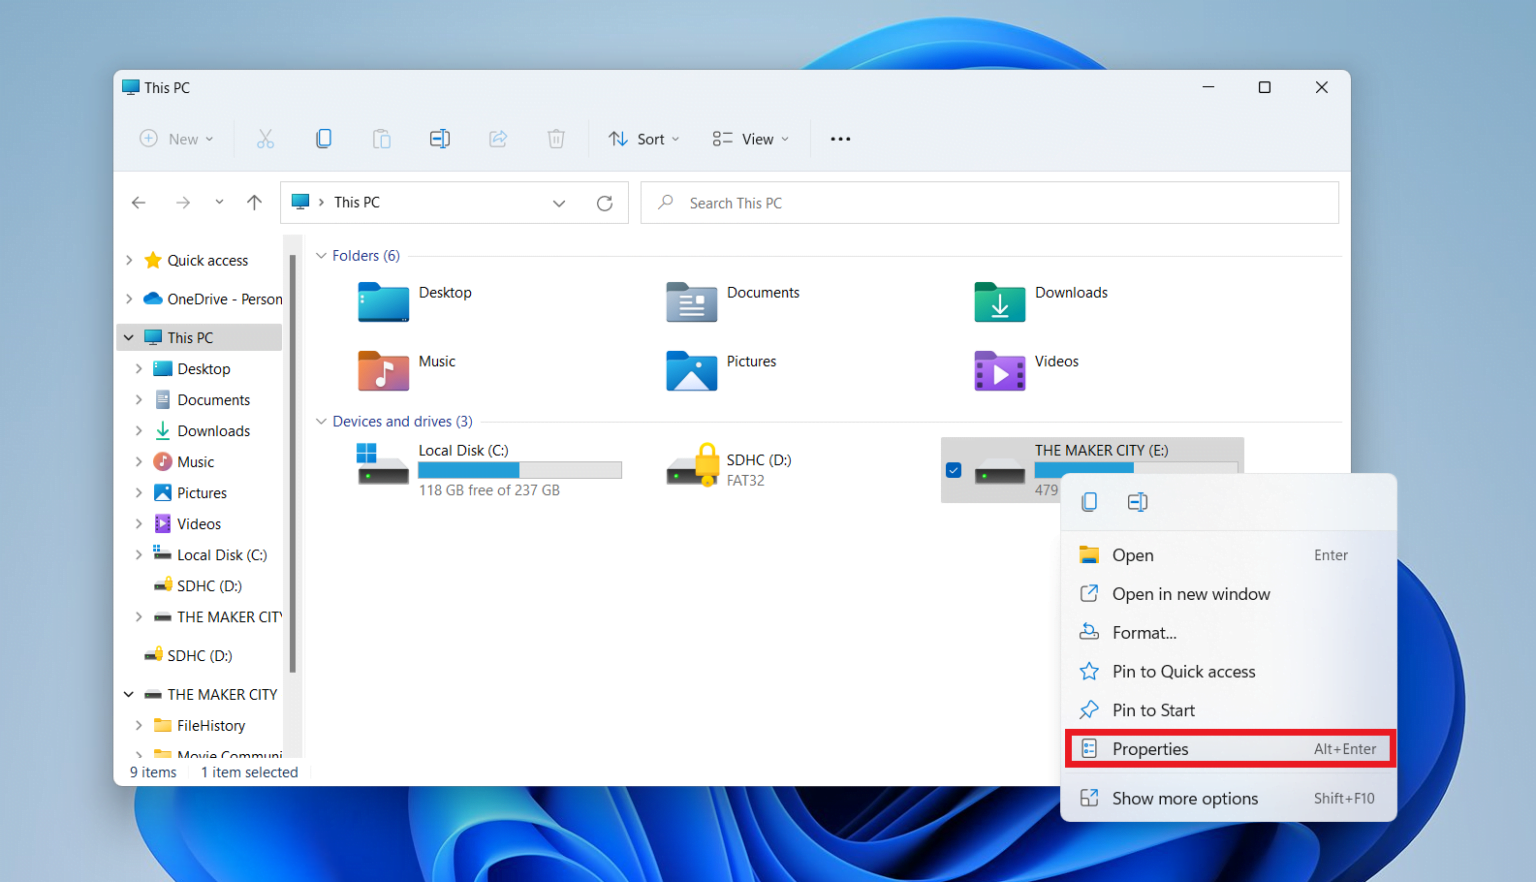Screen dimensions: 1536x882
Task: Open the See more ellipsis in the toolbar
Action: click(840, 138)
